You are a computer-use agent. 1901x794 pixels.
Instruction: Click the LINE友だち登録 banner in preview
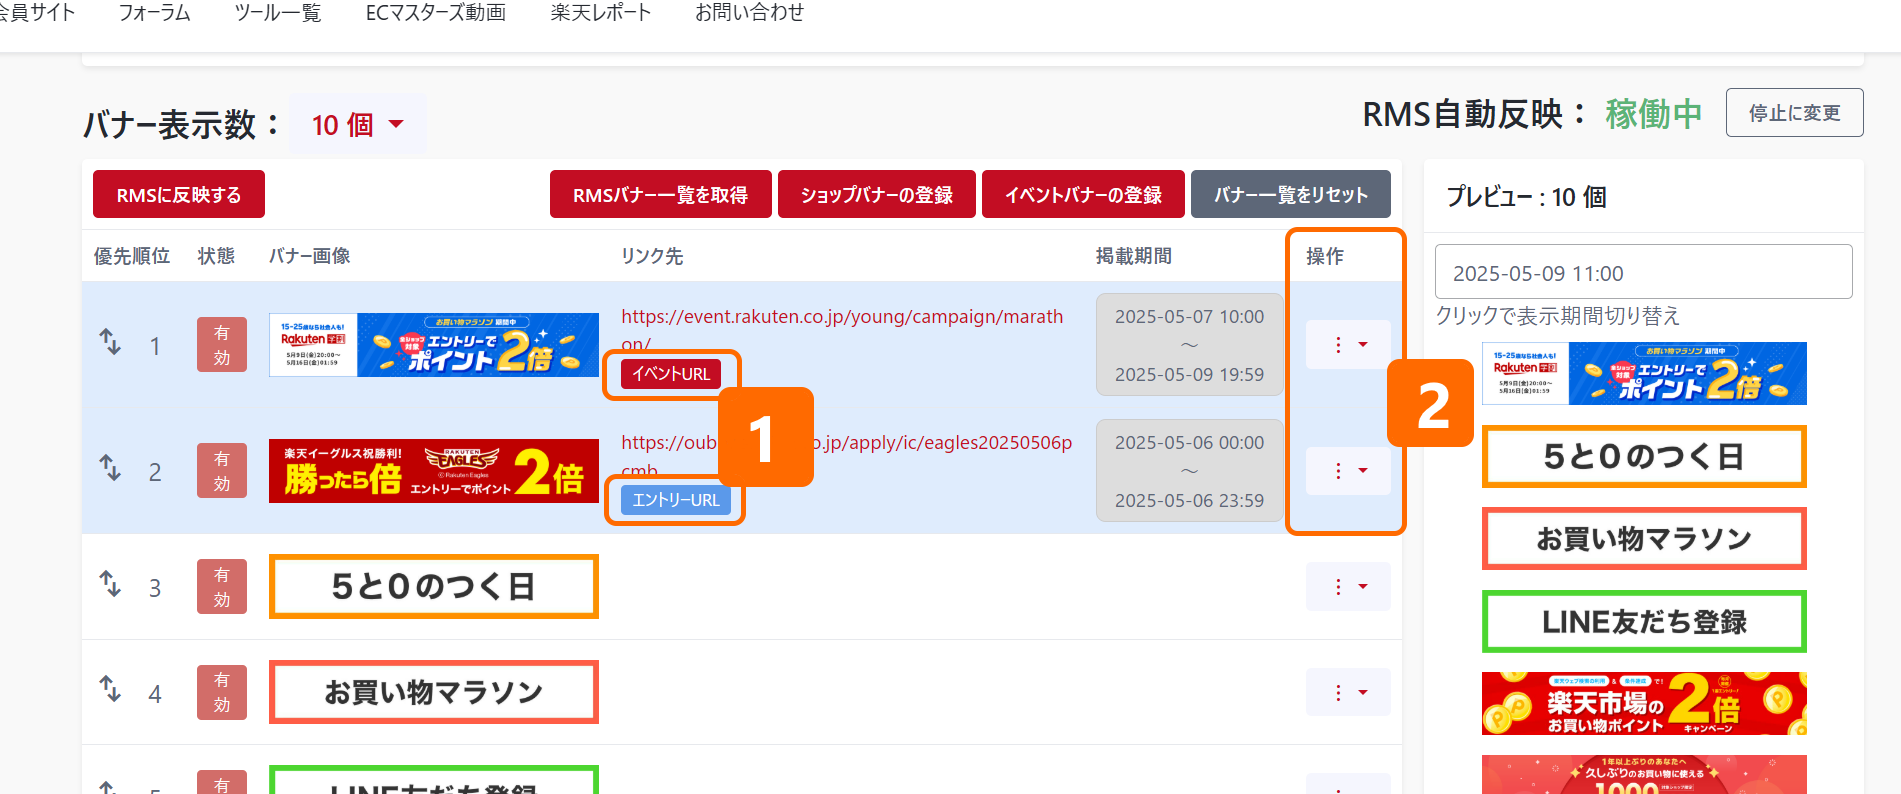pos(1644,622)
